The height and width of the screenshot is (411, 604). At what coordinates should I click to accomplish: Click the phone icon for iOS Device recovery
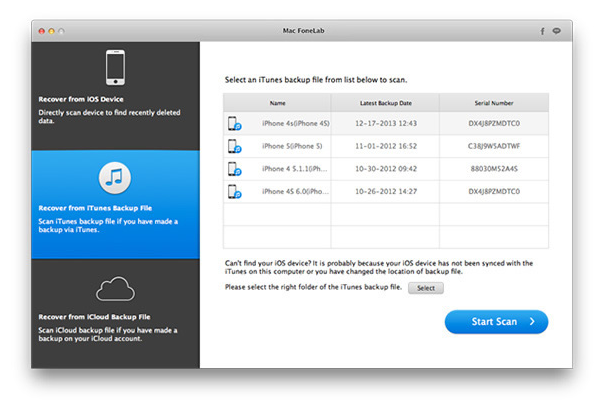tap(115, 67)
